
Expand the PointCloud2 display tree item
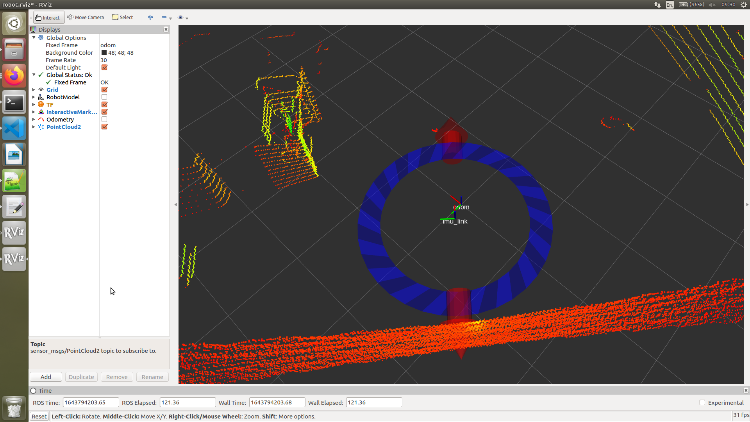point(33,127)
